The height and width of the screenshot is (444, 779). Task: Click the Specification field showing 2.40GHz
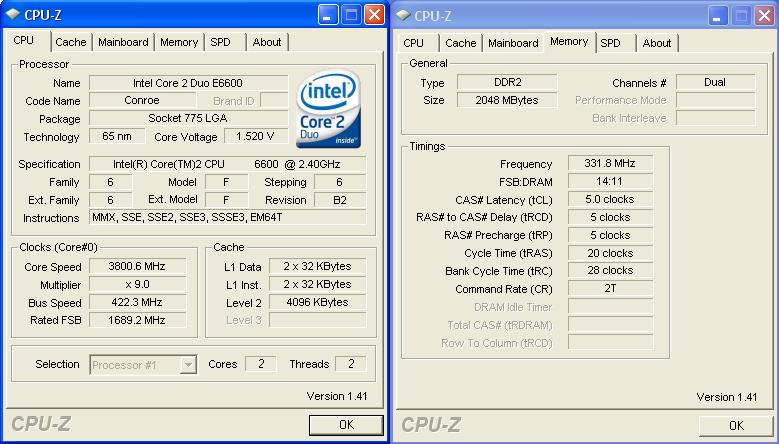[x=228, y=164]
